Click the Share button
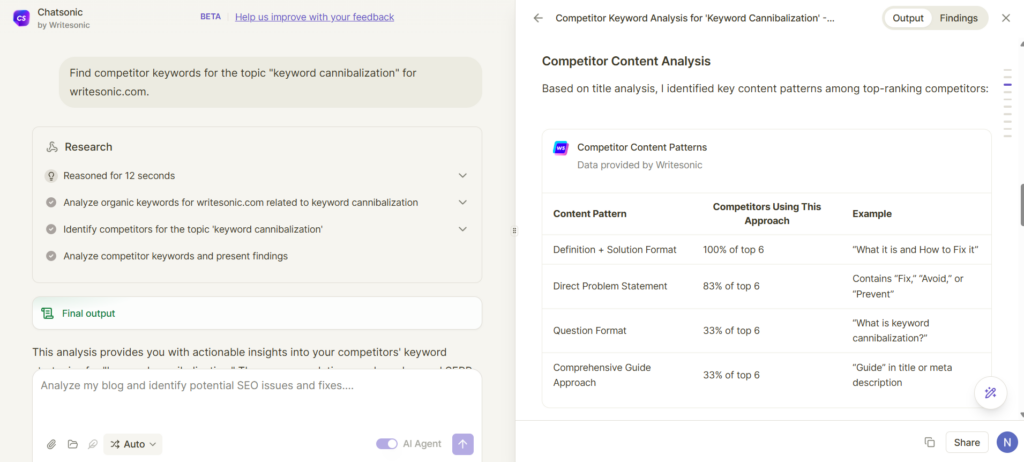This screenshot has height=462, width=1024. pos(967,442)
